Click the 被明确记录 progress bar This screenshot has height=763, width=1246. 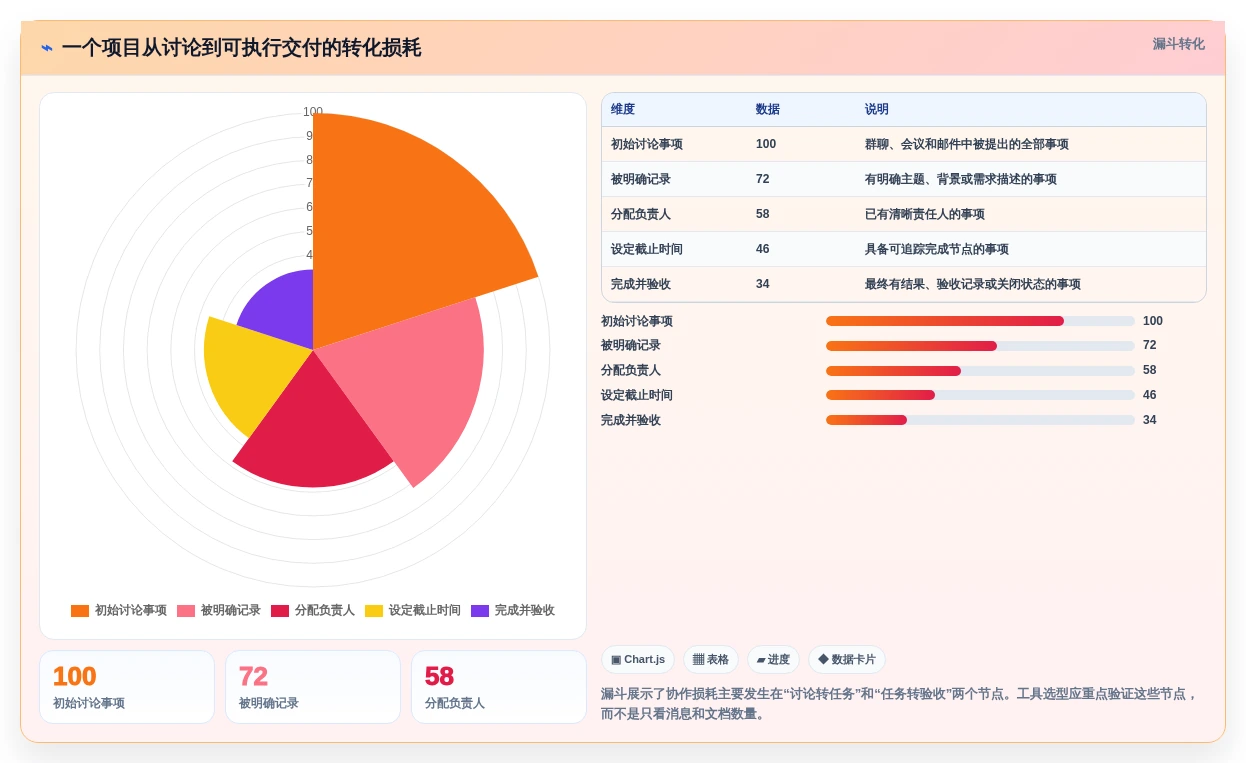(980, 346)
